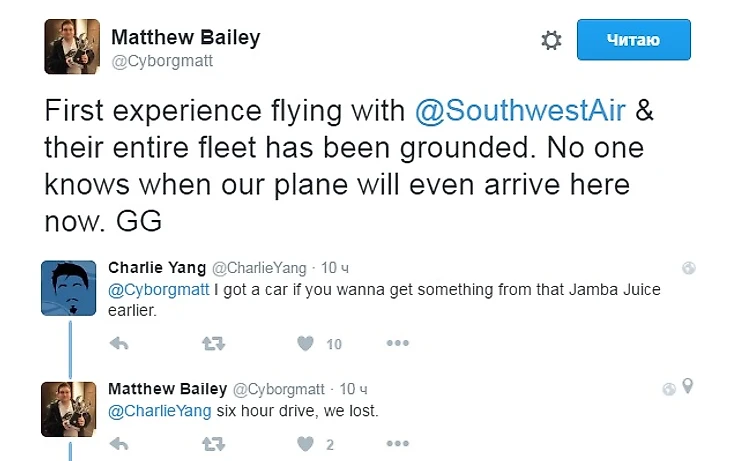Click the timestamp on Charlie Yang's tweet
The image size is (730, 461).
[x=335, y=268]
